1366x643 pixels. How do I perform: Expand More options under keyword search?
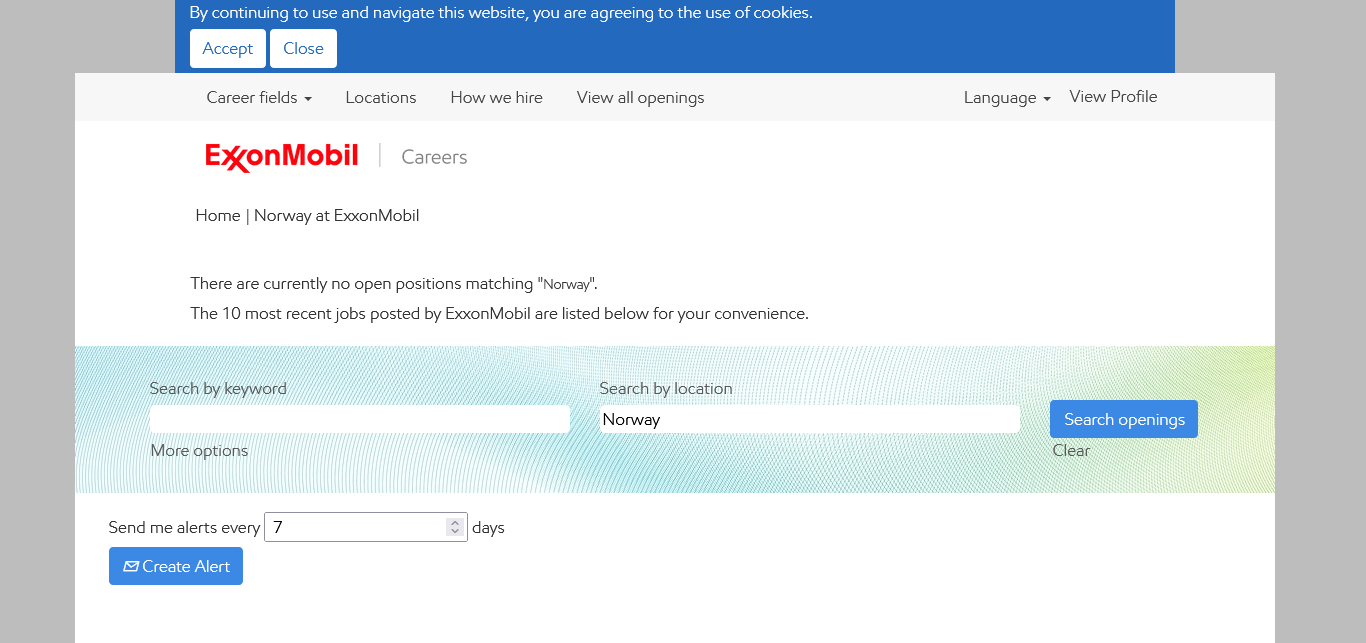point(199,450)
